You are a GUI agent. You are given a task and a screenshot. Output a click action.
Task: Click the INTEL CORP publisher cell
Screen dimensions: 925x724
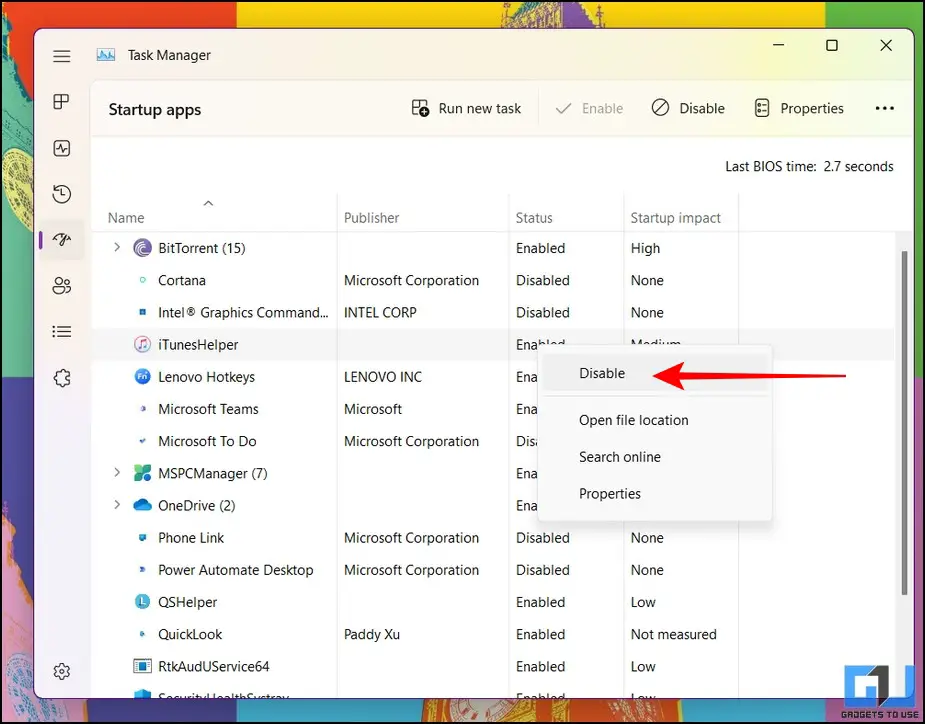(380, 312)
